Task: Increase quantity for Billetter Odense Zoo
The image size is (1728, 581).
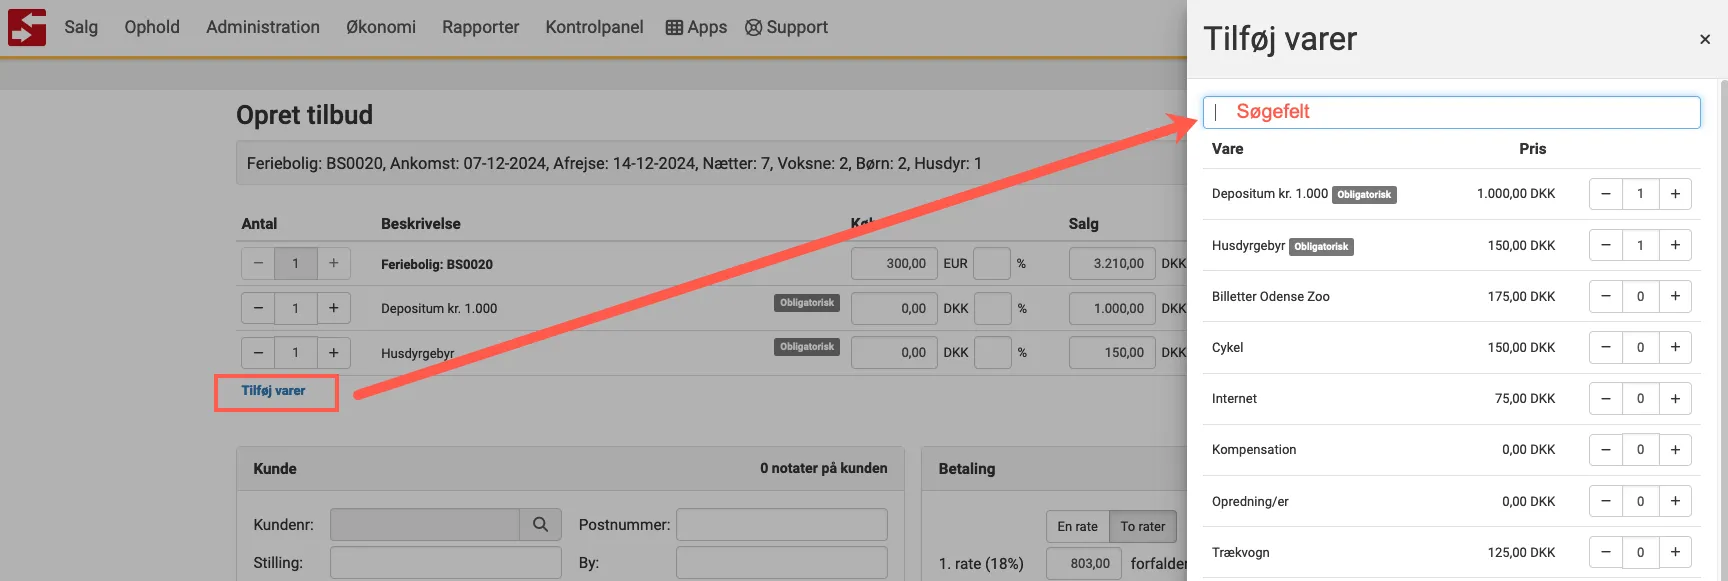Action: pyautogui.click(x=1675, y=296)
